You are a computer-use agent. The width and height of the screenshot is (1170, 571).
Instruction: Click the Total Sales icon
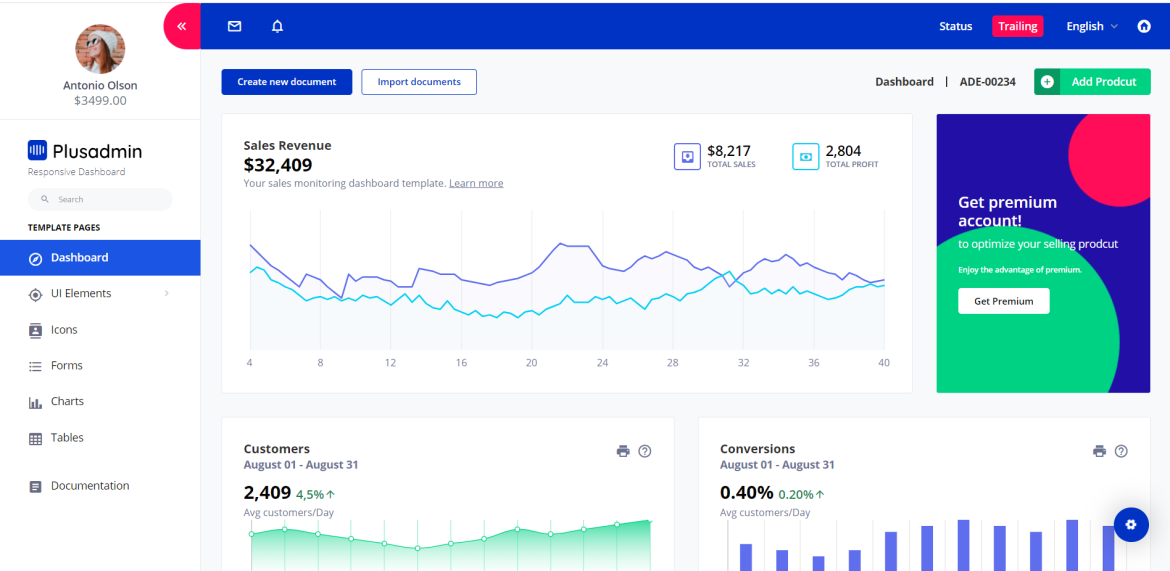click(x=687, y=157)
